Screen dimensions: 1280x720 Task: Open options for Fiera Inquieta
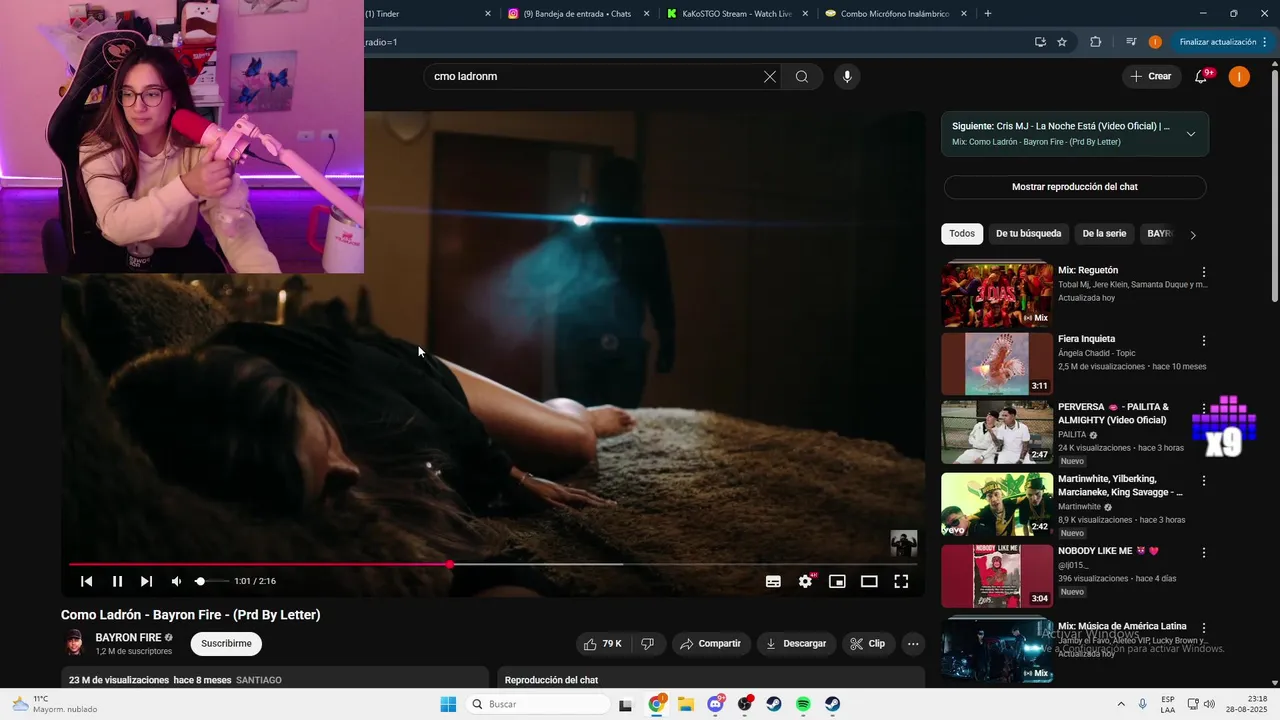pos(1204,341)
